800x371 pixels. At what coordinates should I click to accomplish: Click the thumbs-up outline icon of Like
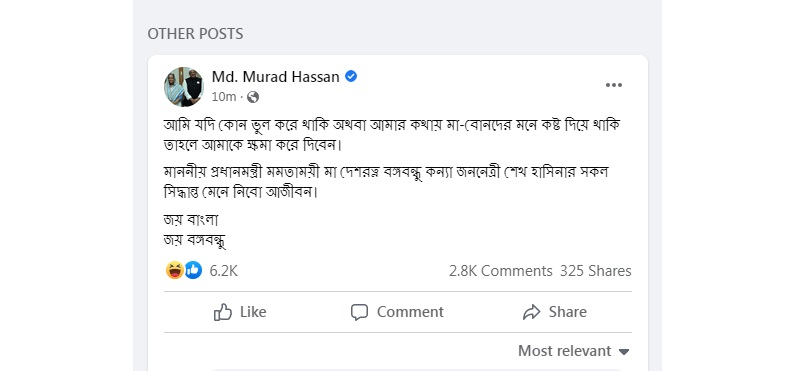(x=223, y=312)
